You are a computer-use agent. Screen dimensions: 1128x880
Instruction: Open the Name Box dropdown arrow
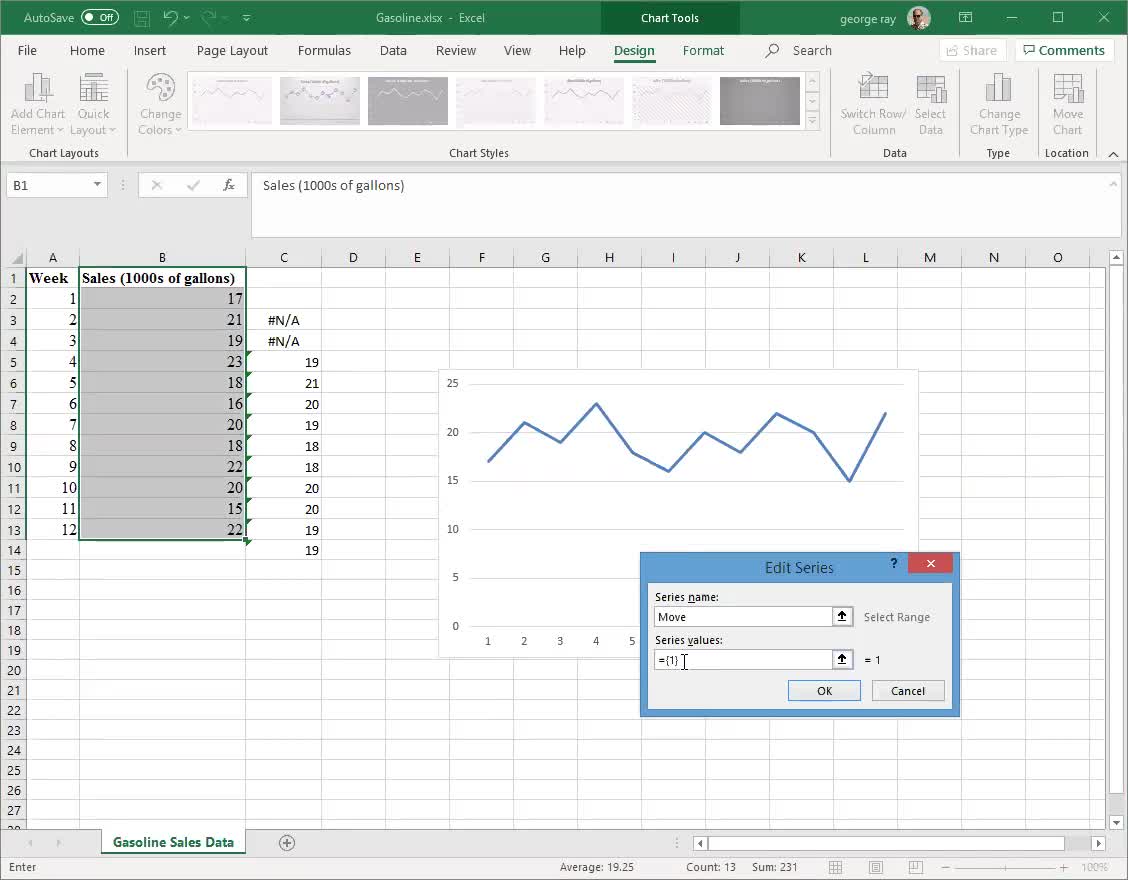[97, 185]
